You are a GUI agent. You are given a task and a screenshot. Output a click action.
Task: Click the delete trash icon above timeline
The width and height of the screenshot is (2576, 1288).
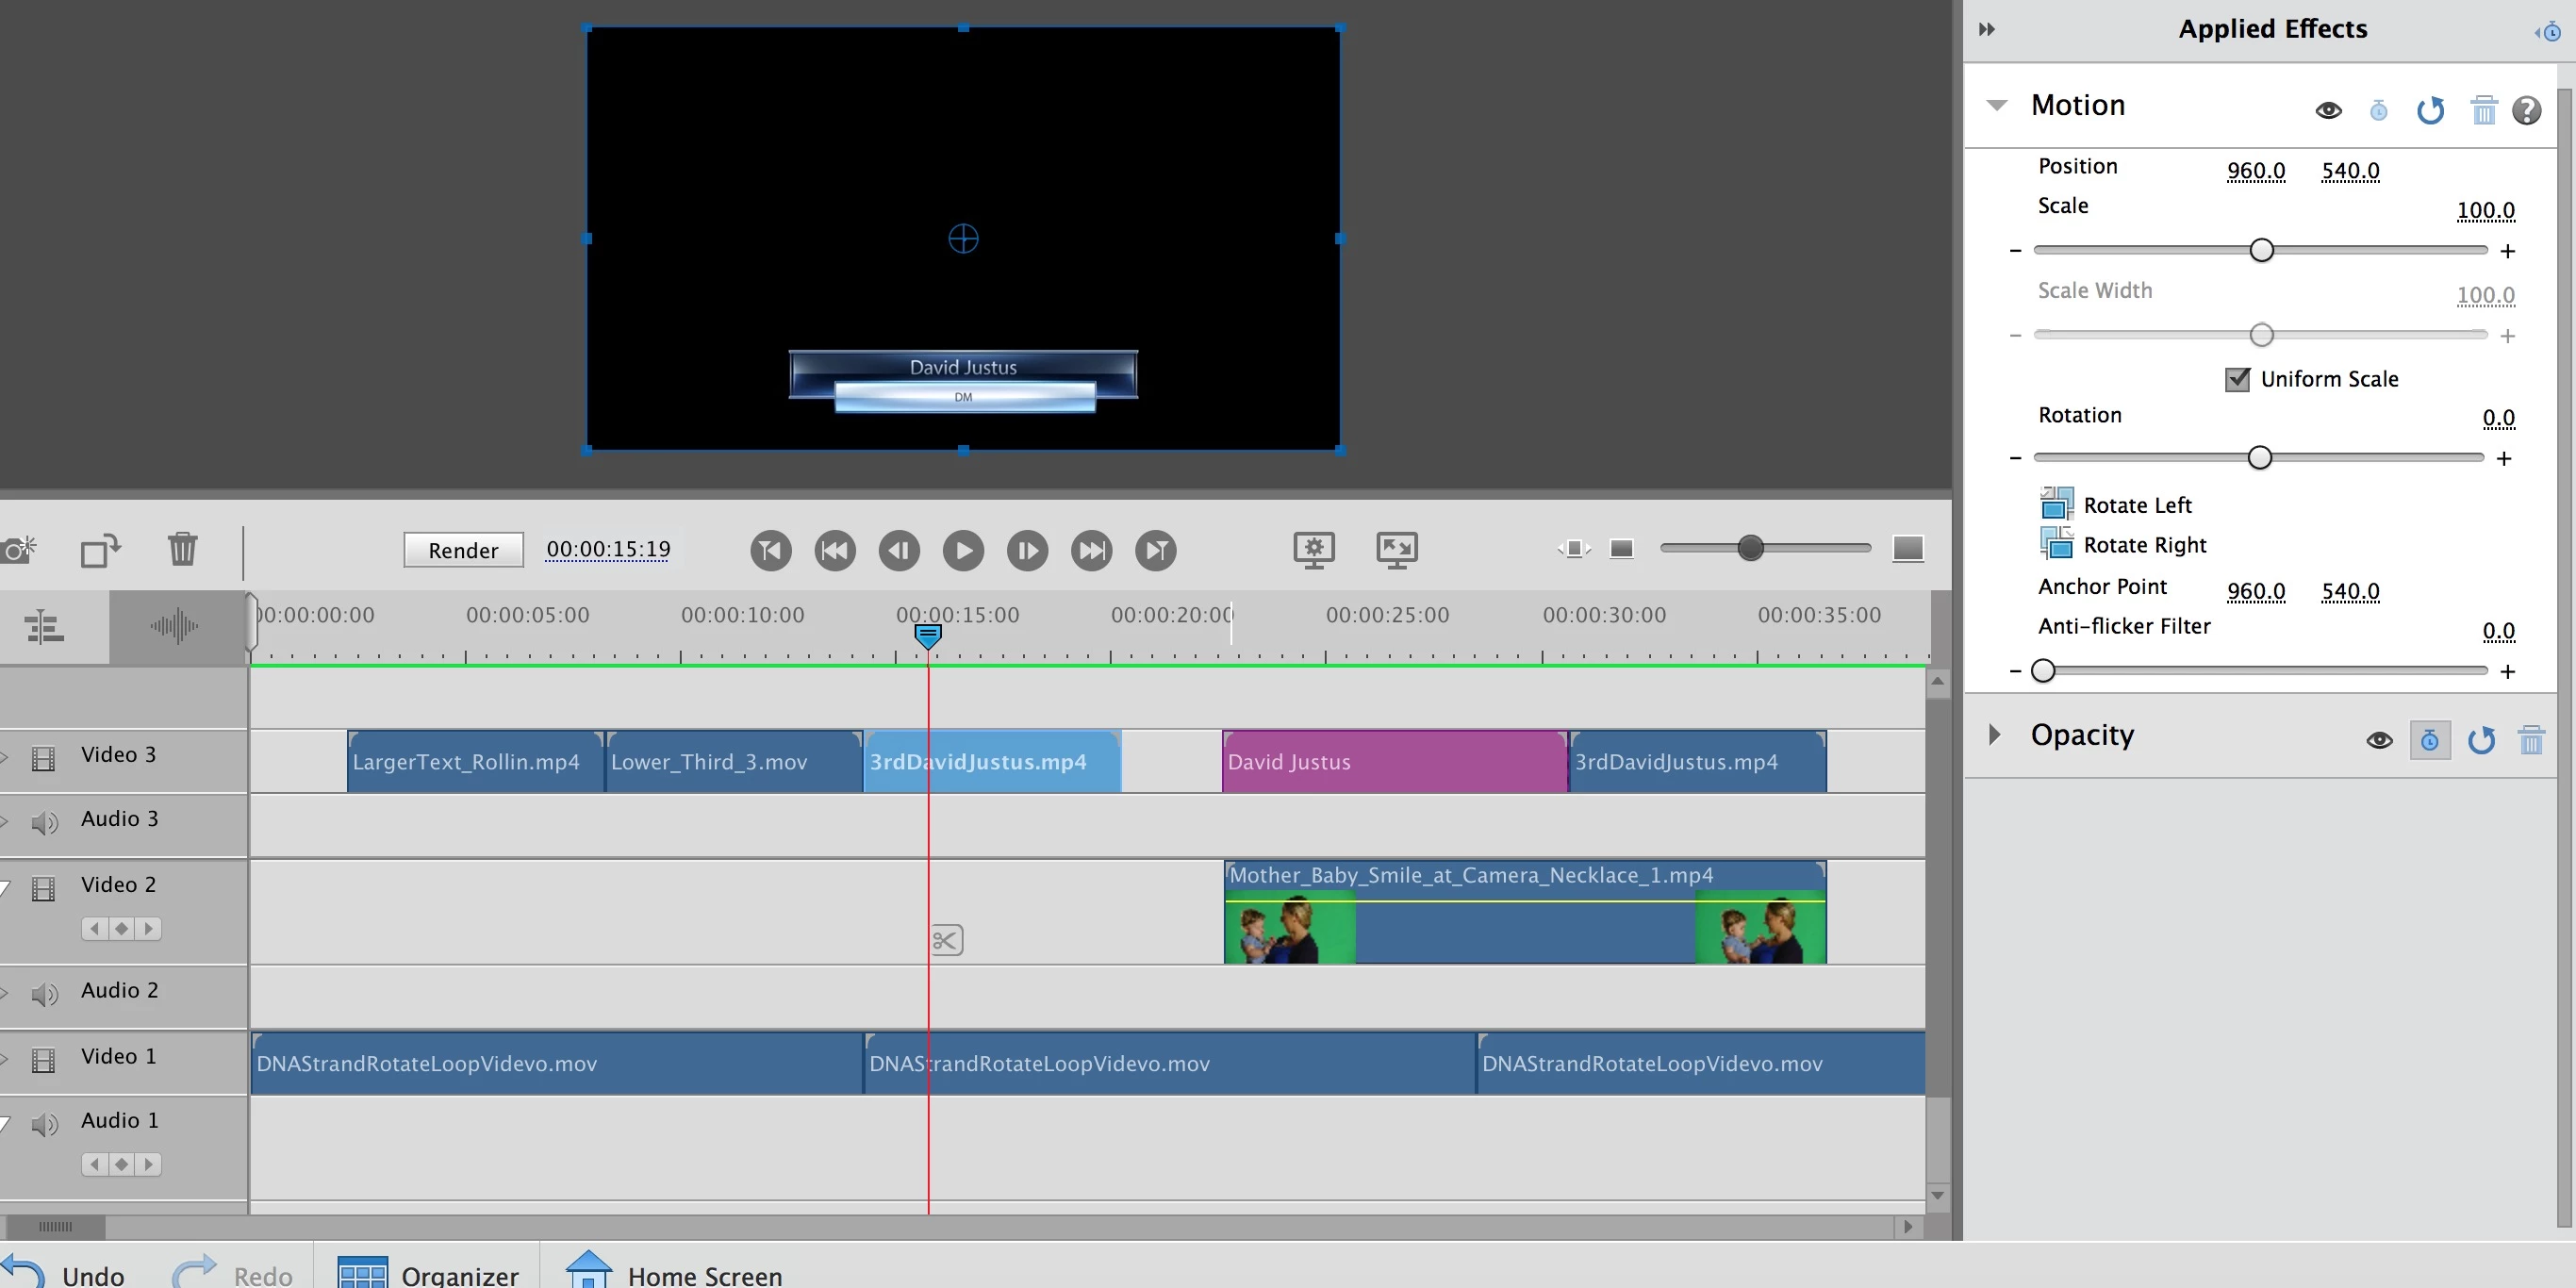182,549
